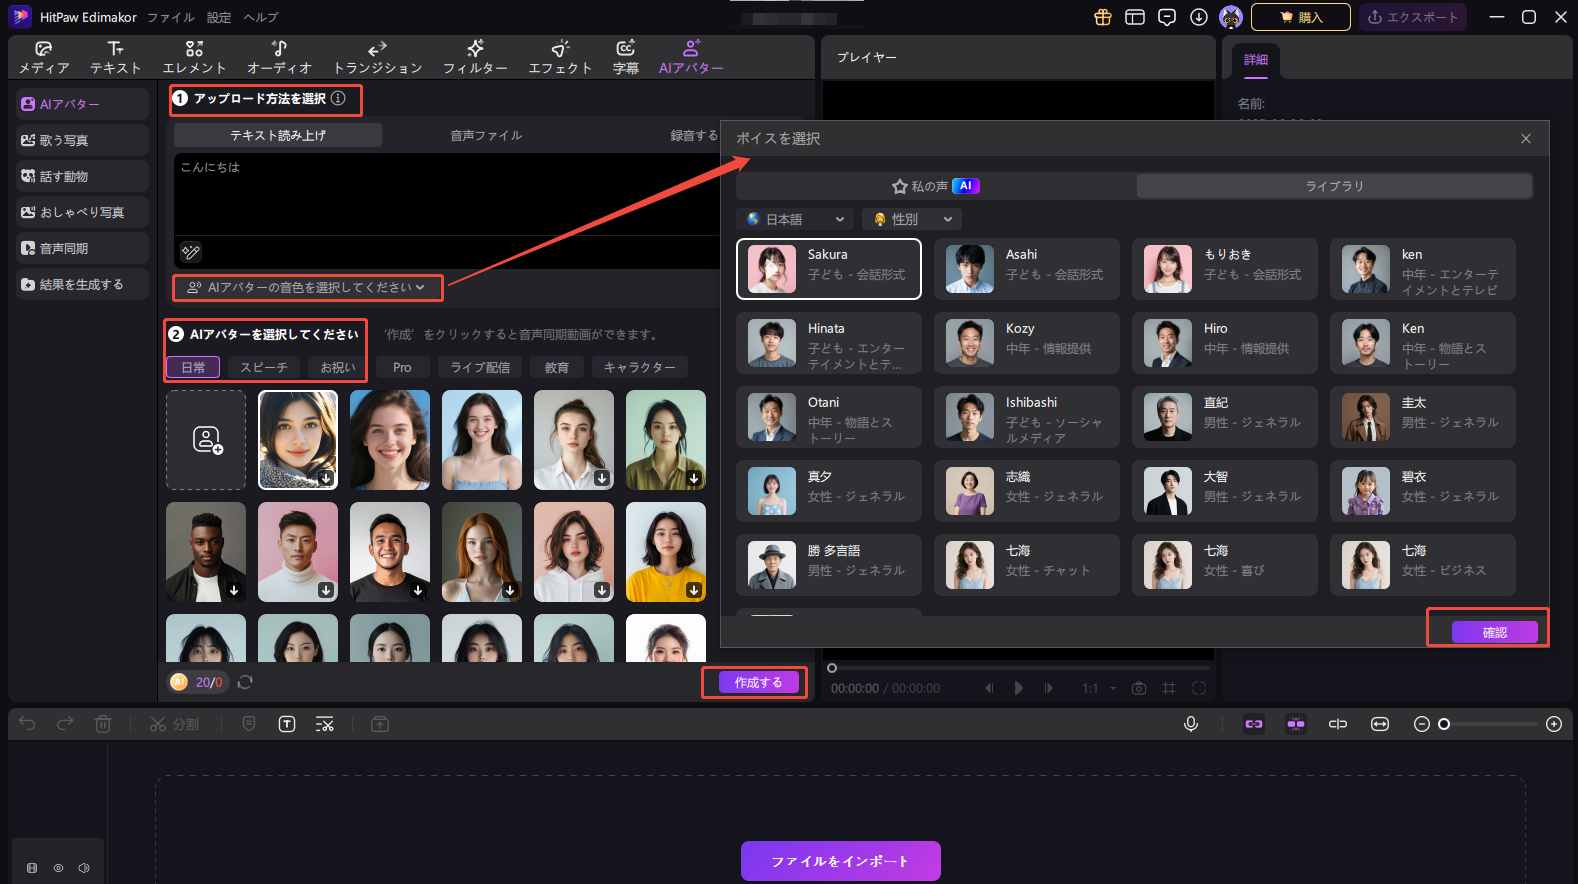Open the 性別 gender filter dropdown
This screenshot has width=1578, height=884.
pos(912,219)
